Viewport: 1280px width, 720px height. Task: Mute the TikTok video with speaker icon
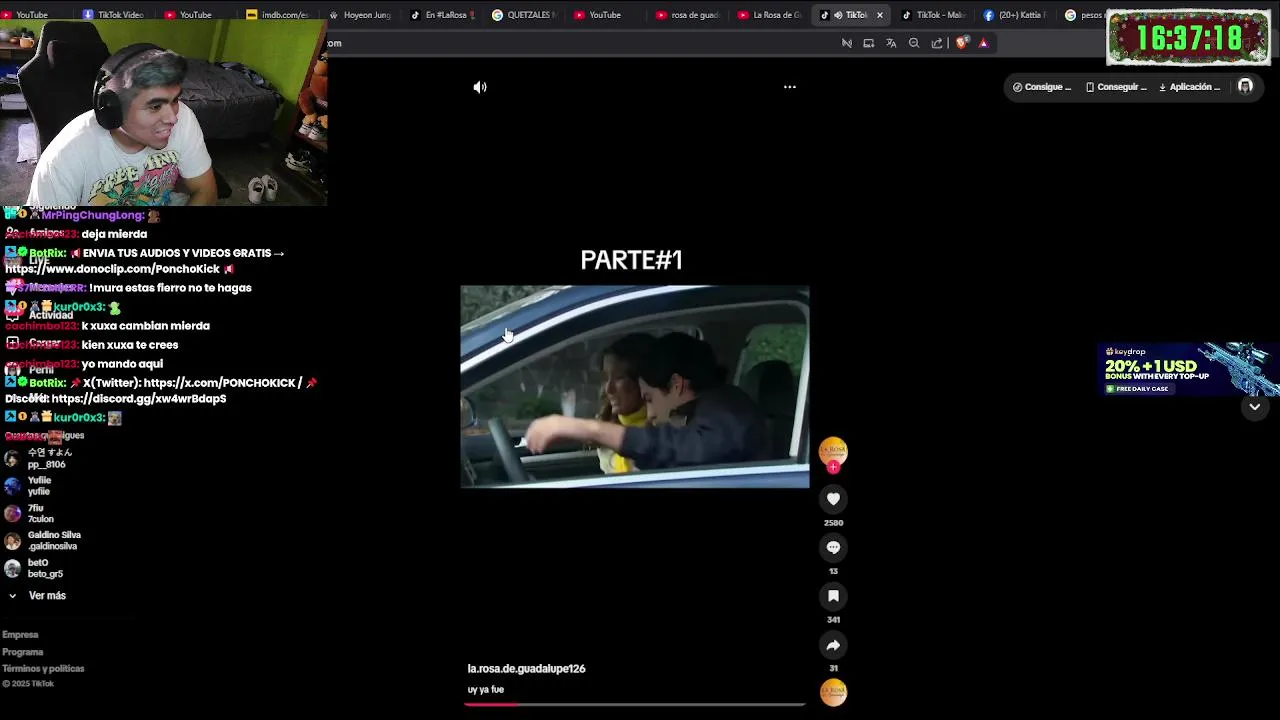[480, 87]
